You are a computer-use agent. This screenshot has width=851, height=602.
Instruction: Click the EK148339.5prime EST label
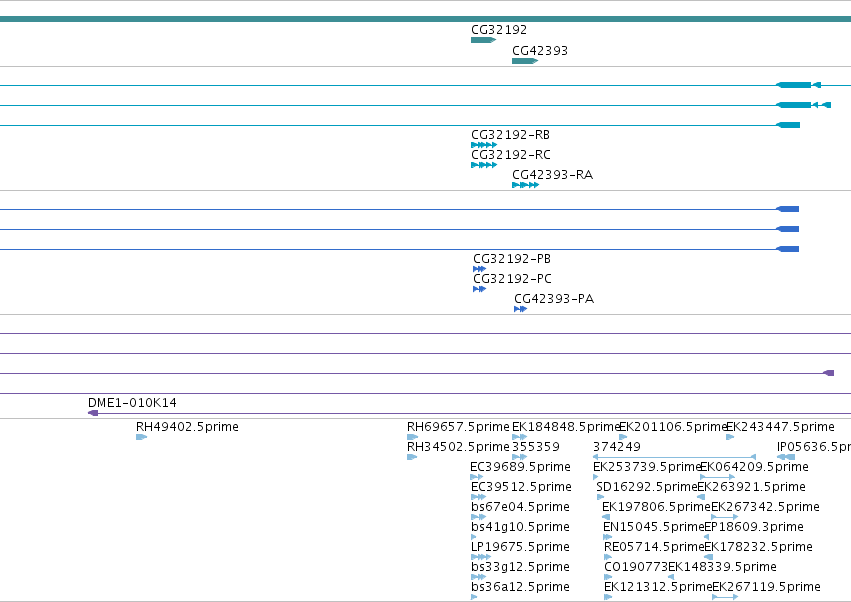tap(722, 567)
